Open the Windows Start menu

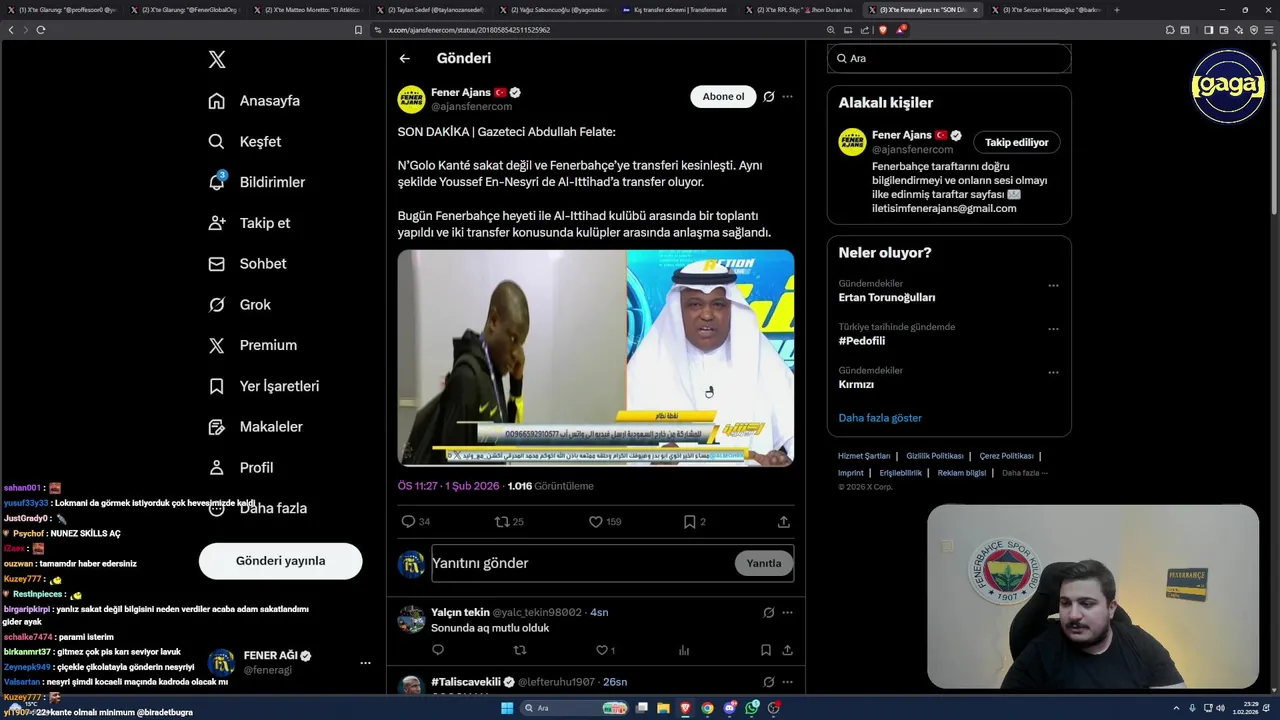pos(507,708)
